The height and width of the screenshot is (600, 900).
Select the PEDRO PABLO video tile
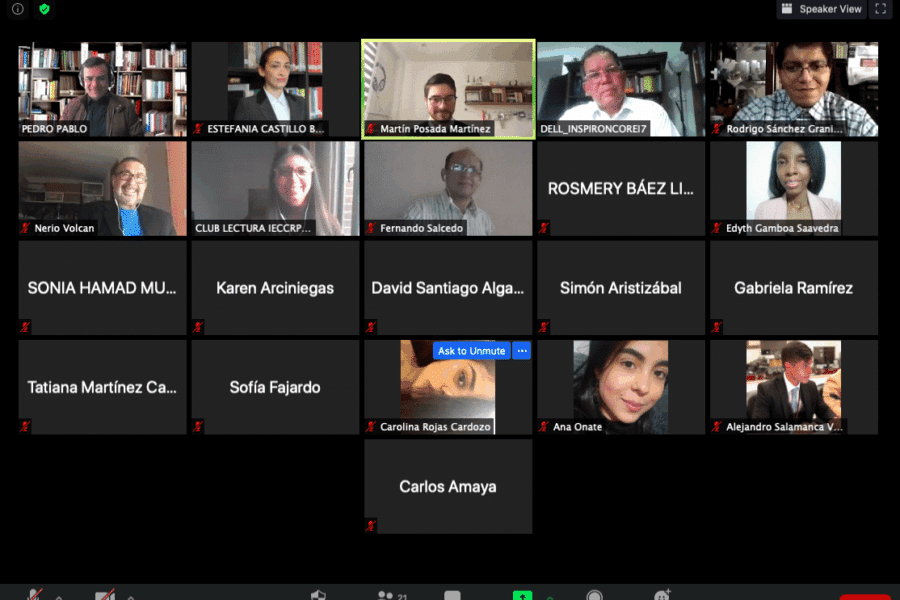(x=102, y=88)
